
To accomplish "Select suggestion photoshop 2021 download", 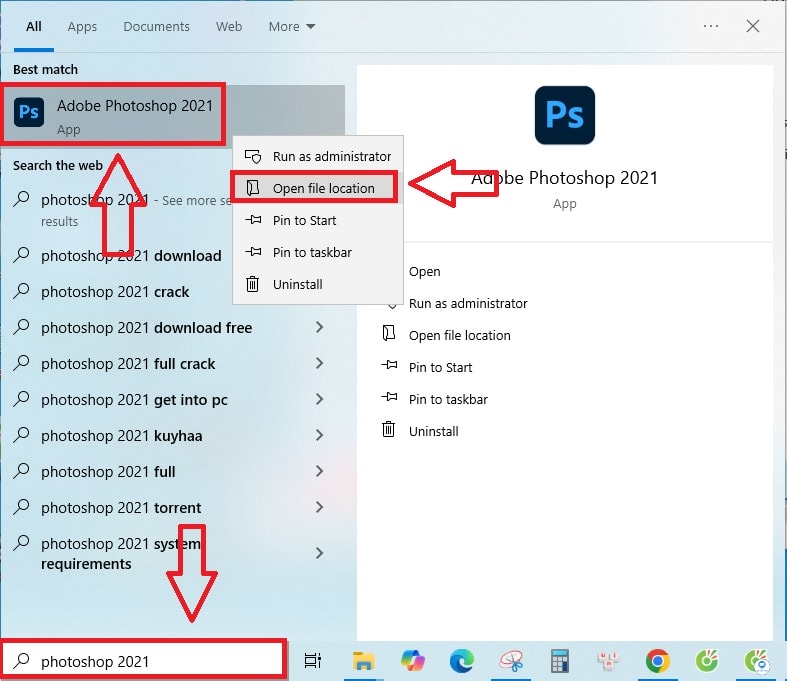I will coord(131,256).
